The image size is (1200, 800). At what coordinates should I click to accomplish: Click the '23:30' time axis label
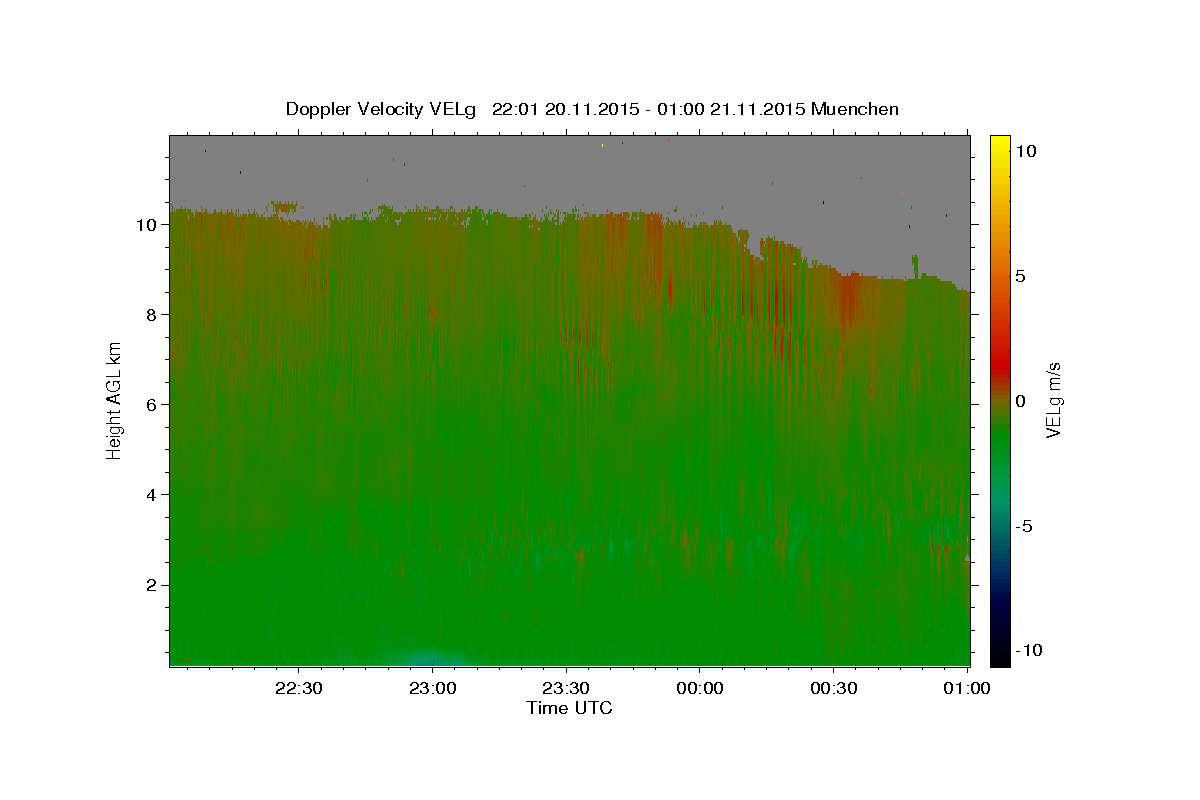[x=566, y=688]
